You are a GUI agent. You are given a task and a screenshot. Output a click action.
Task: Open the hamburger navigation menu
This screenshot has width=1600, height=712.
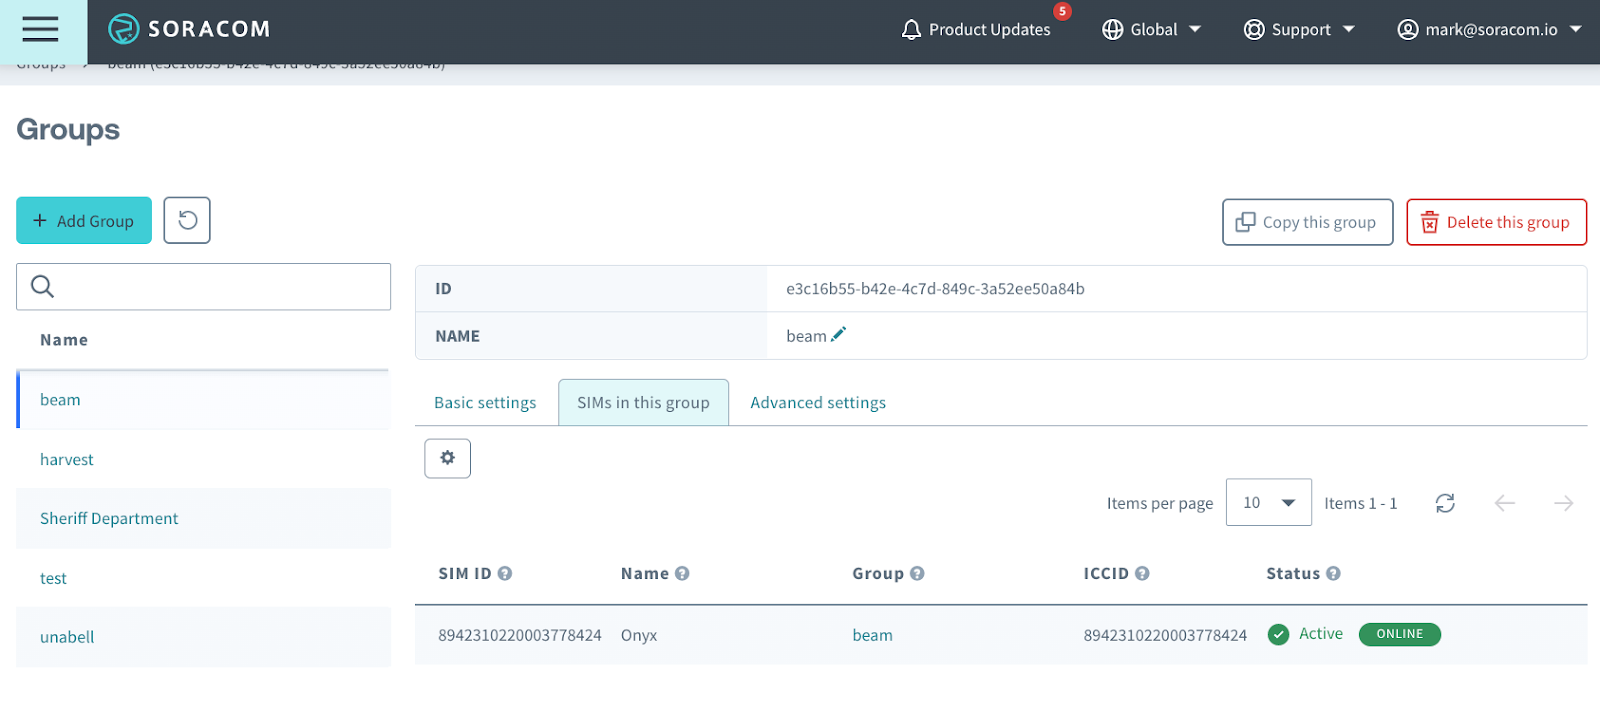(x=40, y=30)
